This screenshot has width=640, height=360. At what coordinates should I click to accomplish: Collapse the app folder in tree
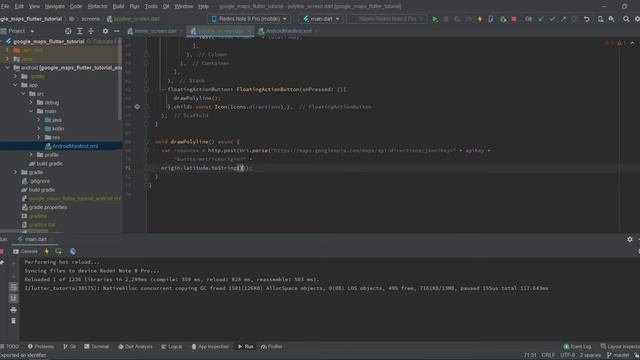click(16, 85)
